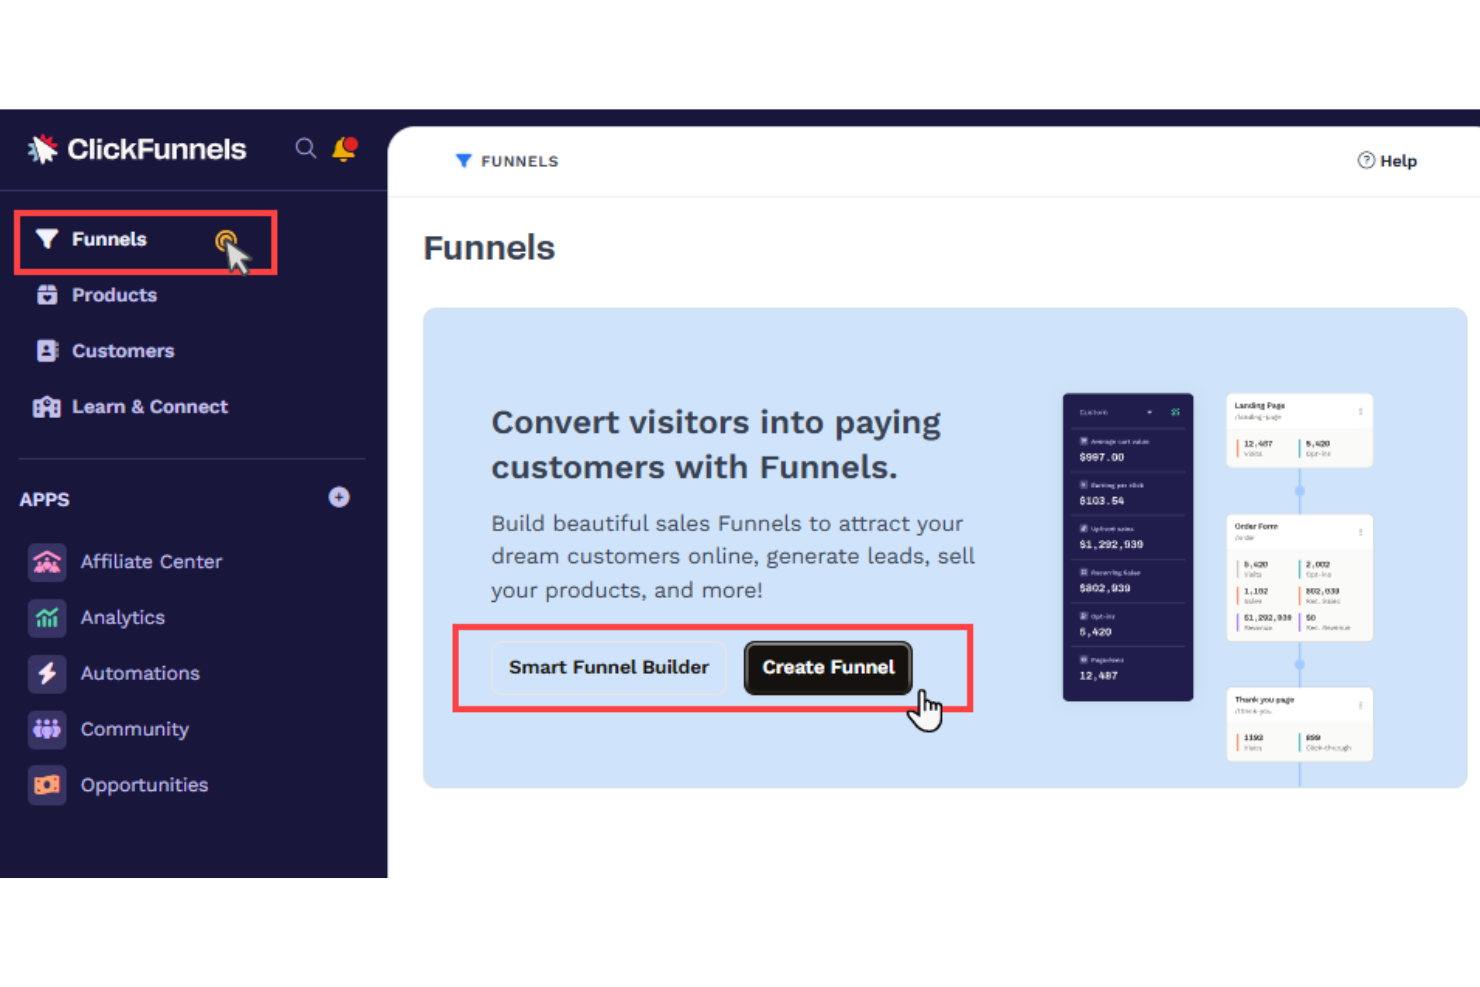Click the funnel icon in the breadcrumb
Image resolution: width=1480 pixels, height=987 pixels.
point(463,161)
